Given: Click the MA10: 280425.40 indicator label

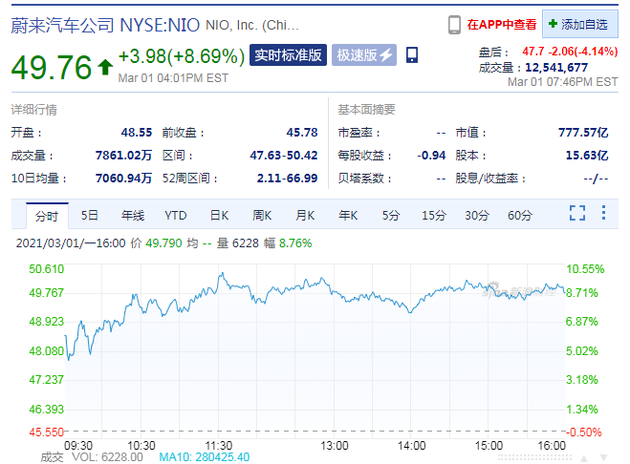Looking at the screenshot, I should (x=205, y=457).
